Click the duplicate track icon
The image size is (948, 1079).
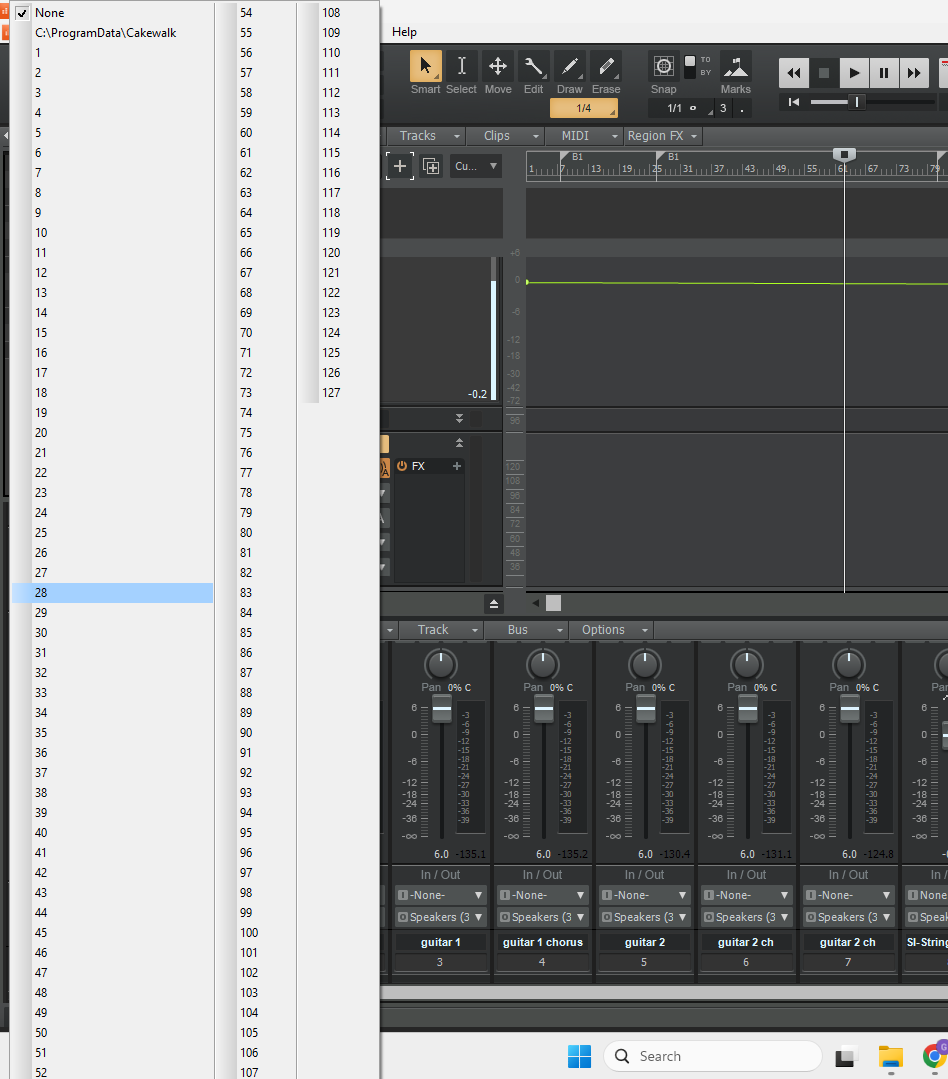point(431,166)
